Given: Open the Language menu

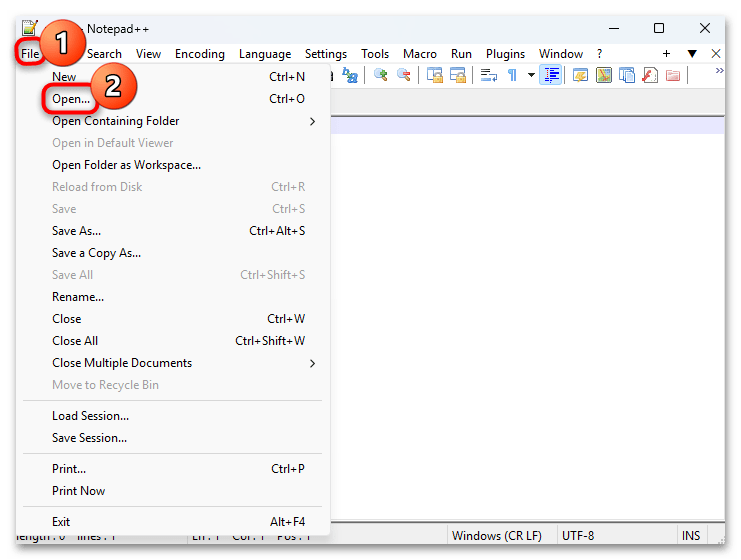Looking at the screenshot, I should pos(265,54).
